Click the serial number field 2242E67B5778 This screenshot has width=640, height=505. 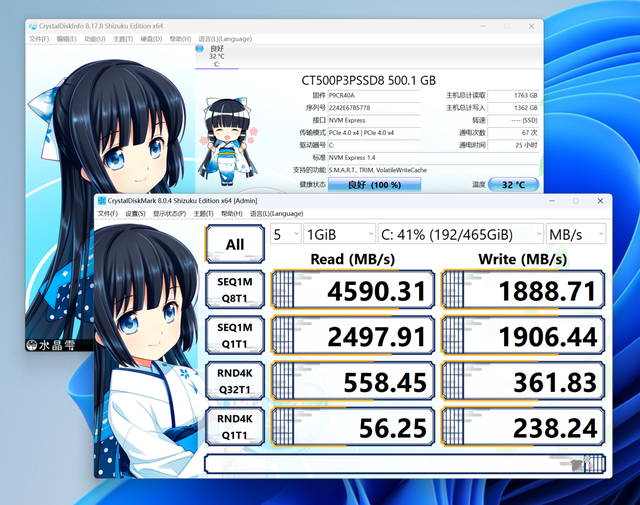click(x=374, y=108)
